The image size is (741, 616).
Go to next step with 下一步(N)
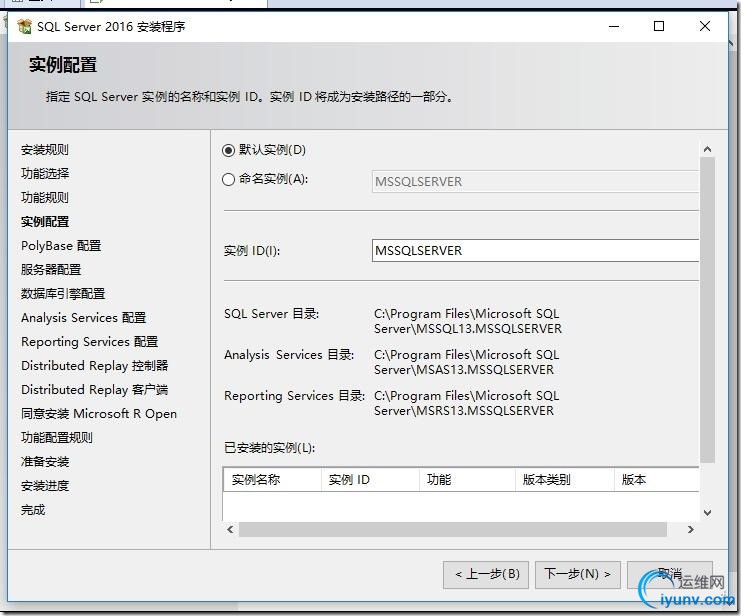577,574
